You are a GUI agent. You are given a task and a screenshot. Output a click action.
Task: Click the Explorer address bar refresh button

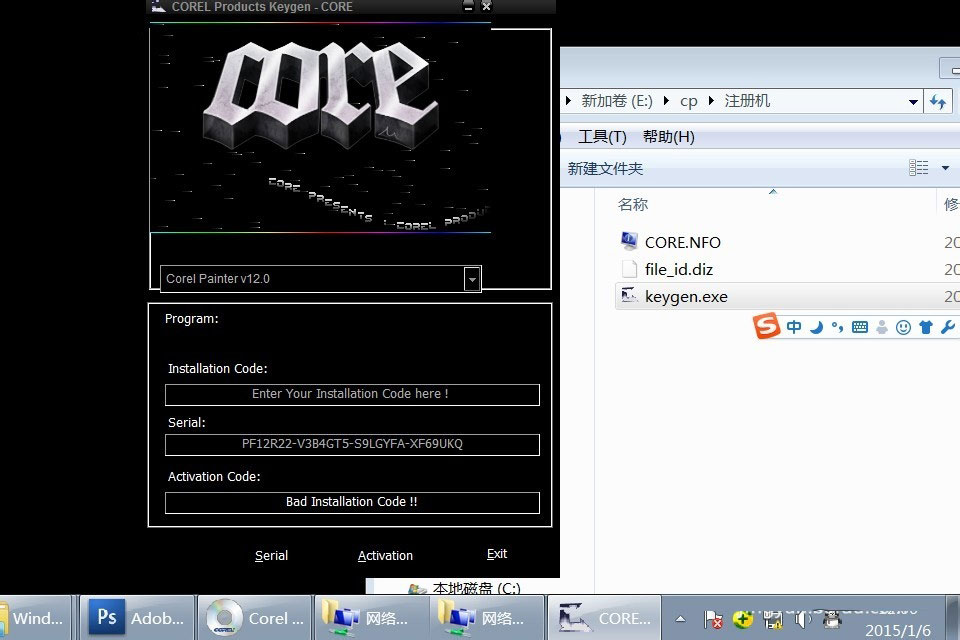coord(938,102)
